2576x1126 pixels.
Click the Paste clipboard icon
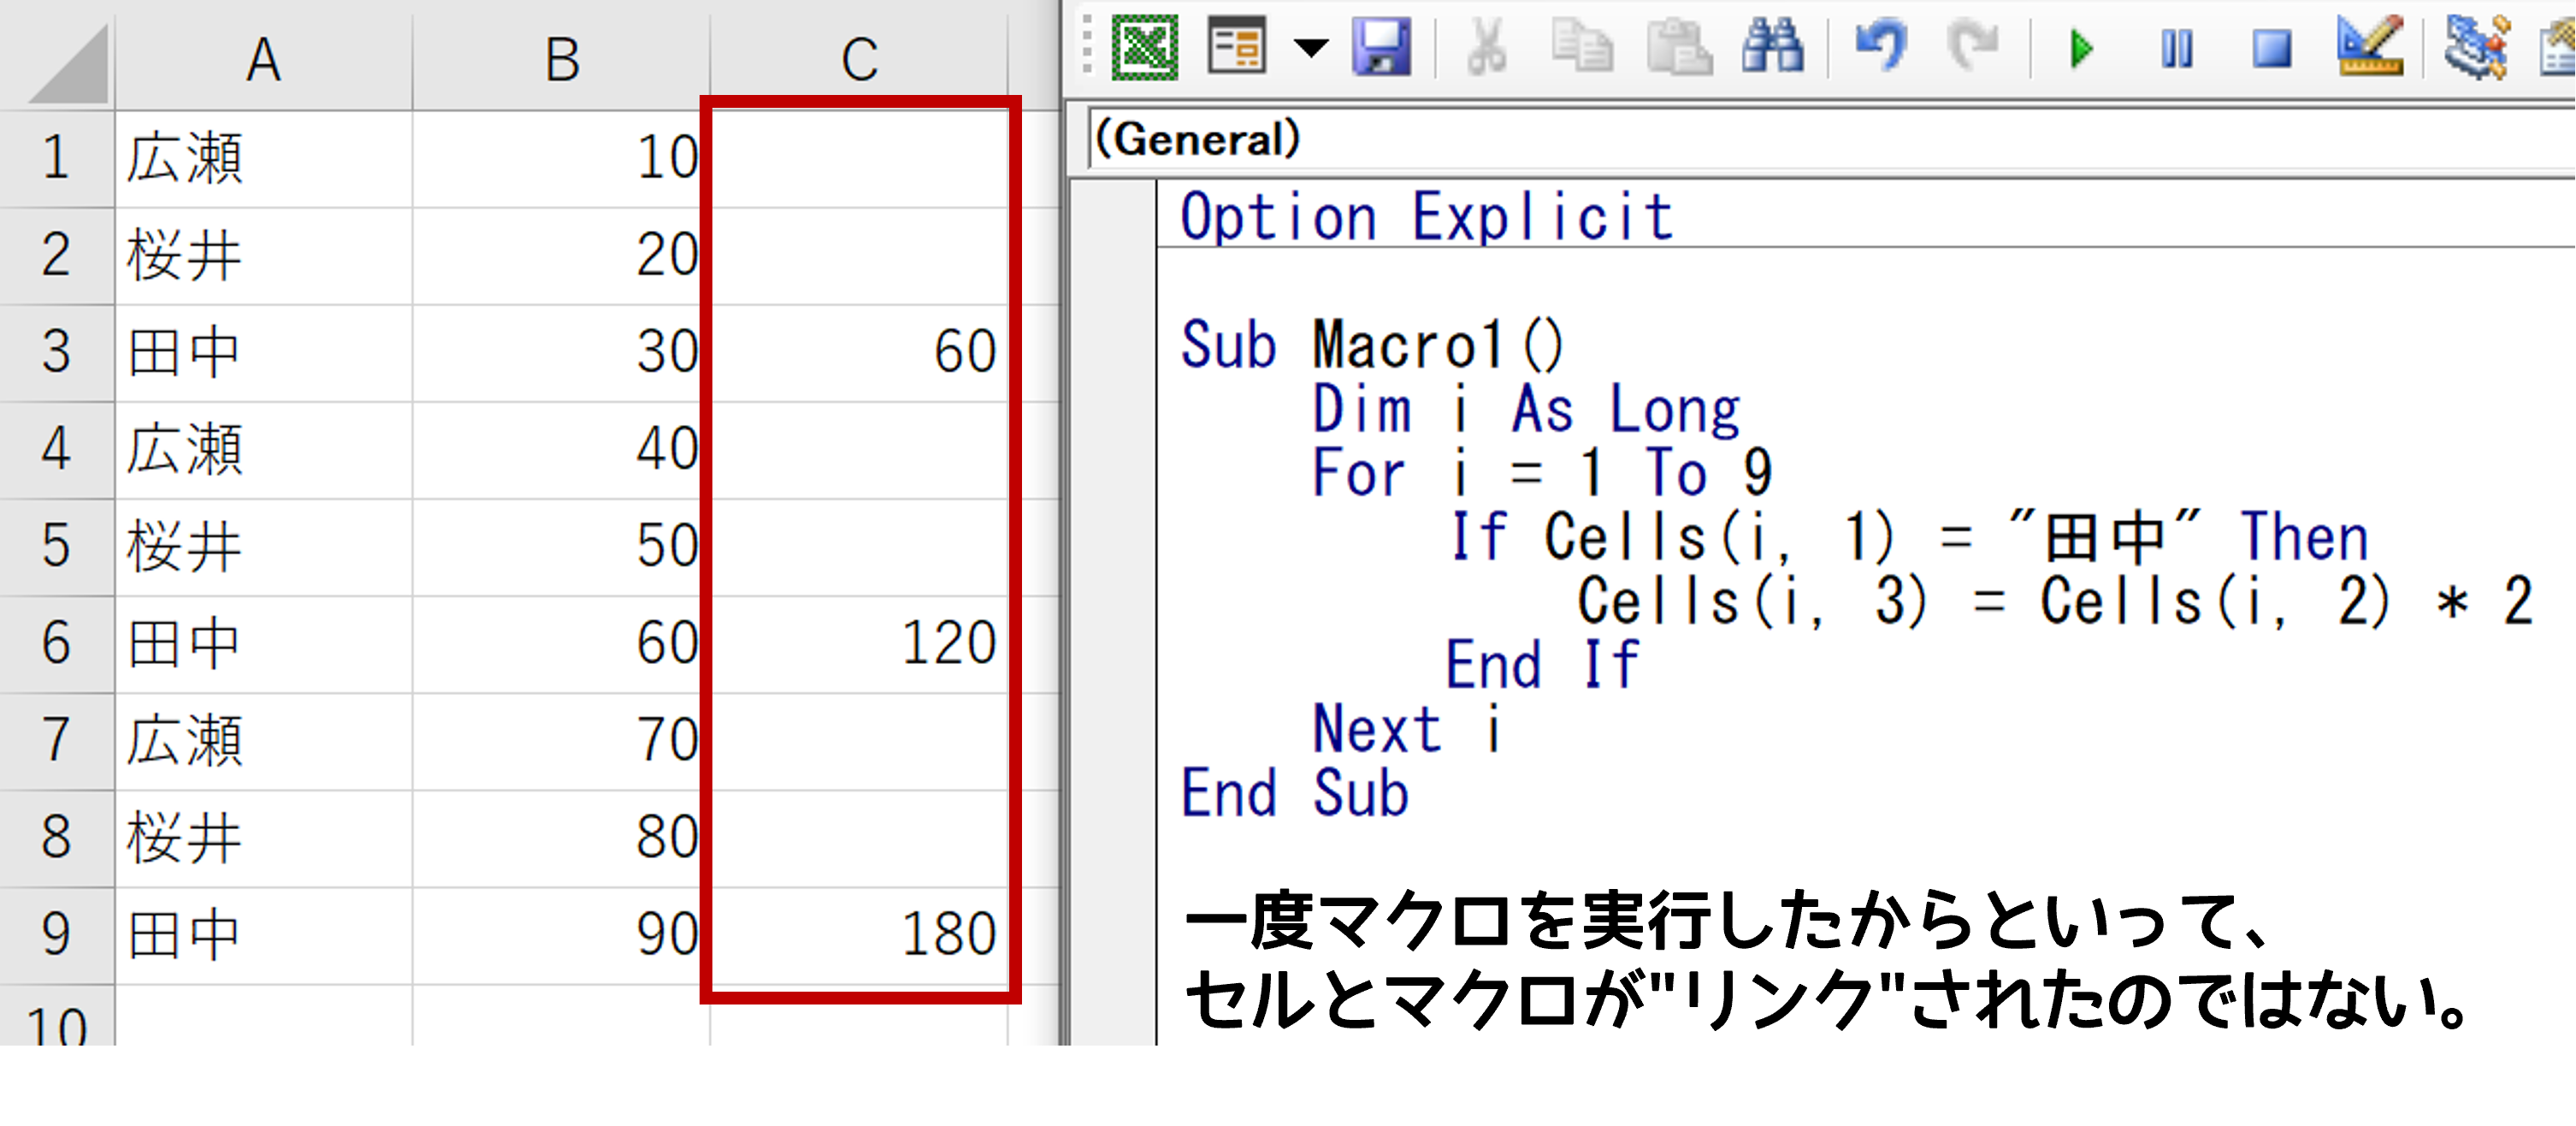[x=1679, y=47]
